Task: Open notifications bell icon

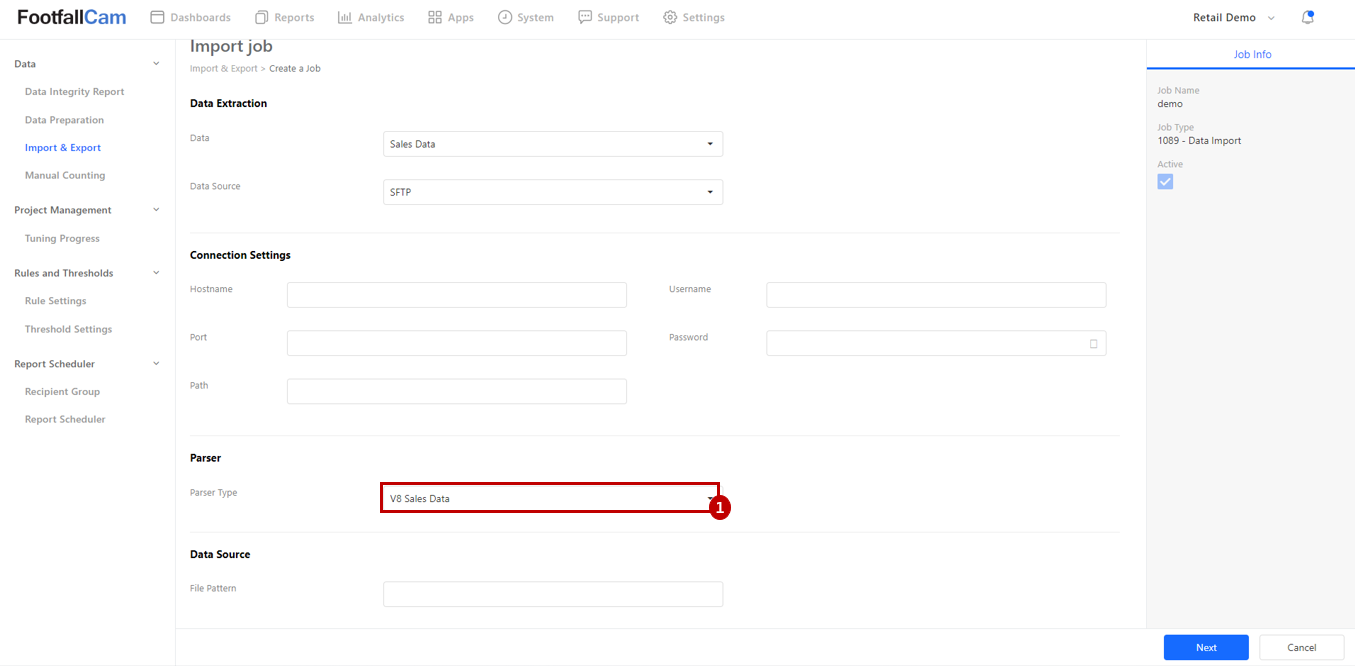Action: tap(1307, 17)
